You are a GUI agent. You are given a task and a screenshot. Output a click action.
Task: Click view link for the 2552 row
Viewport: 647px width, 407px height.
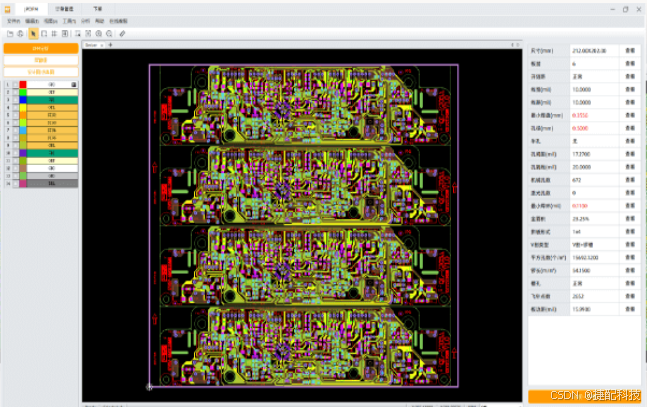630,296
